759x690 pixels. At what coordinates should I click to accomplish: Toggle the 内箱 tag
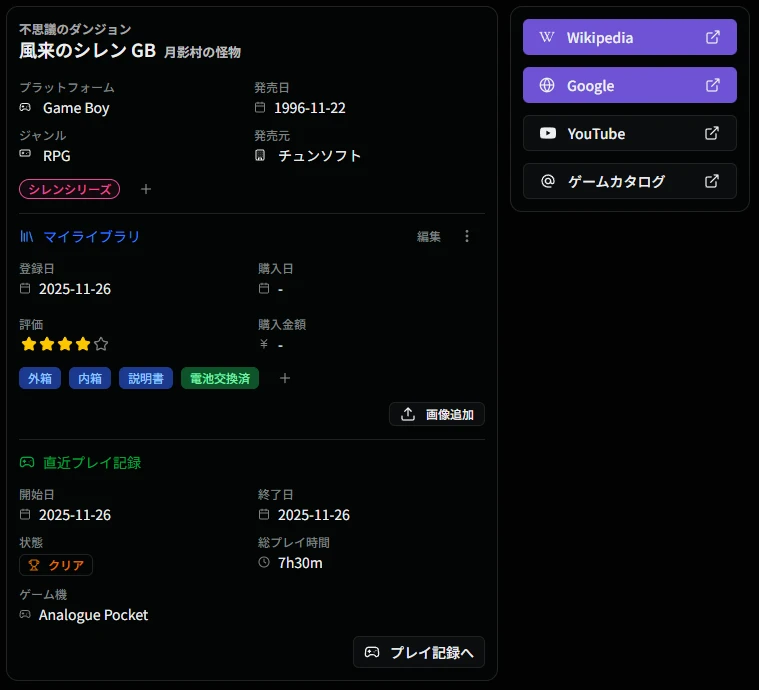[90, 378]
